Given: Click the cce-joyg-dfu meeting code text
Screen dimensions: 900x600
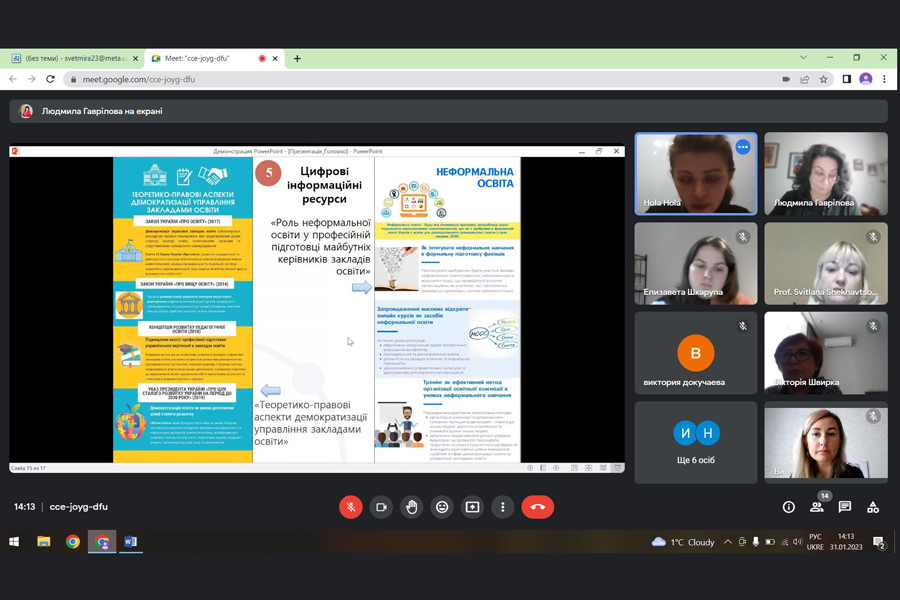Looking at the screenshot, I should (x=79, y=507).
